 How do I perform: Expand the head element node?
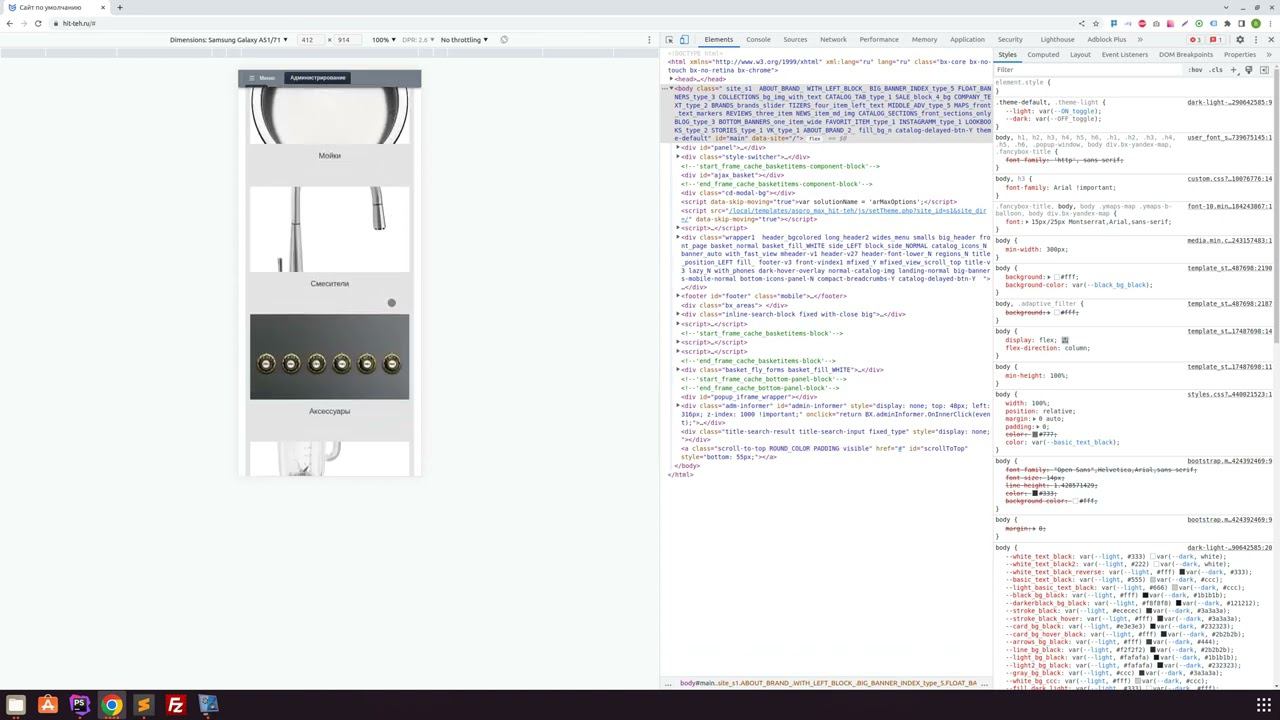click(x=671, y=79)
